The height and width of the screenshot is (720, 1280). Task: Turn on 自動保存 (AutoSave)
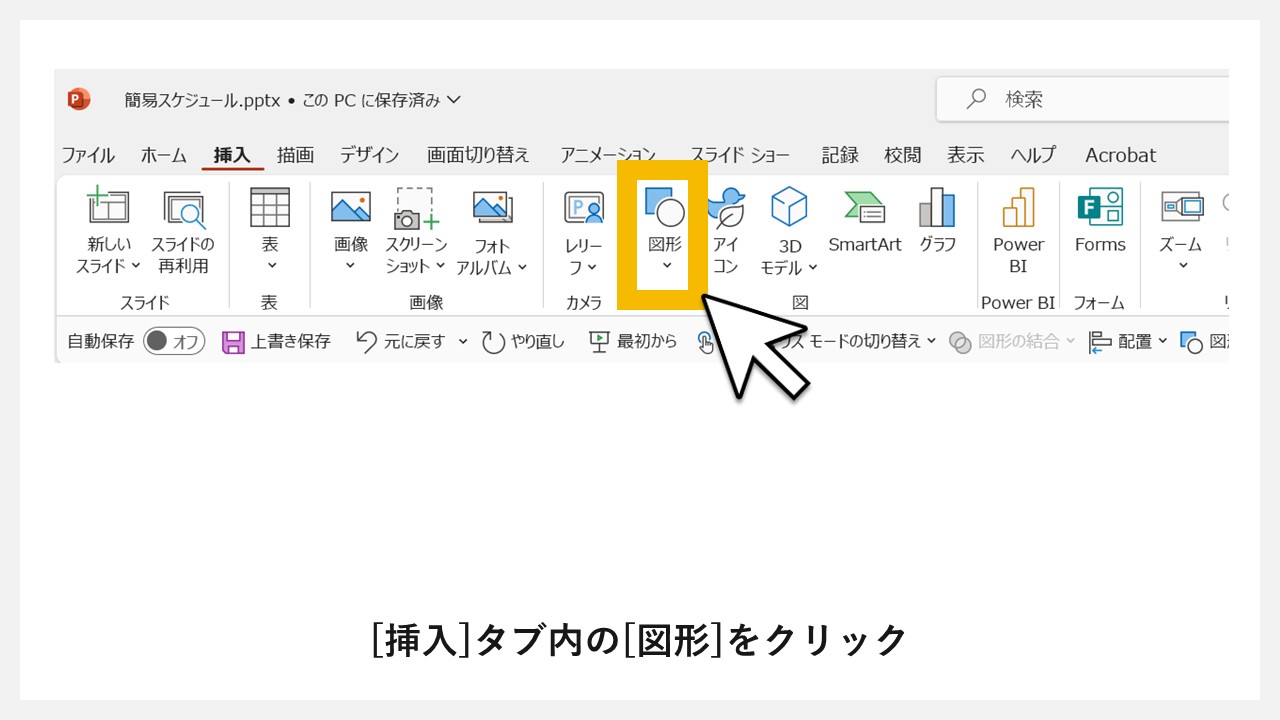(x=173, y=340)
